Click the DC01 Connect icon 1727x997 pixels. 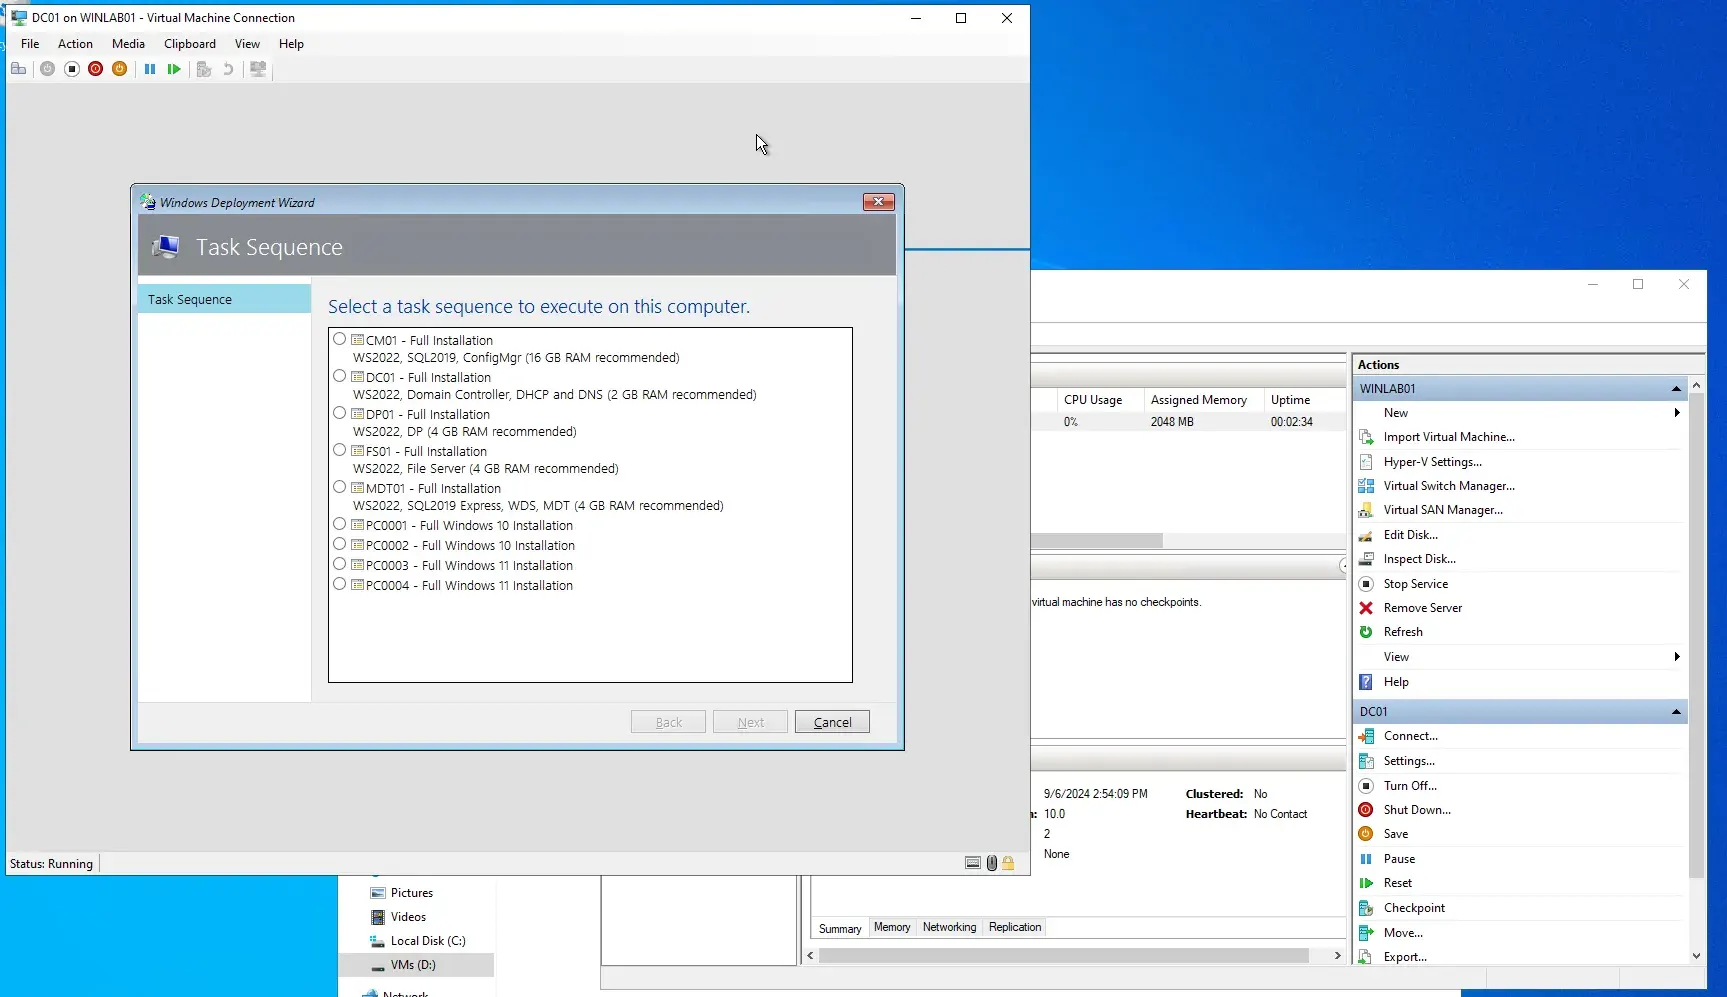1366,736
